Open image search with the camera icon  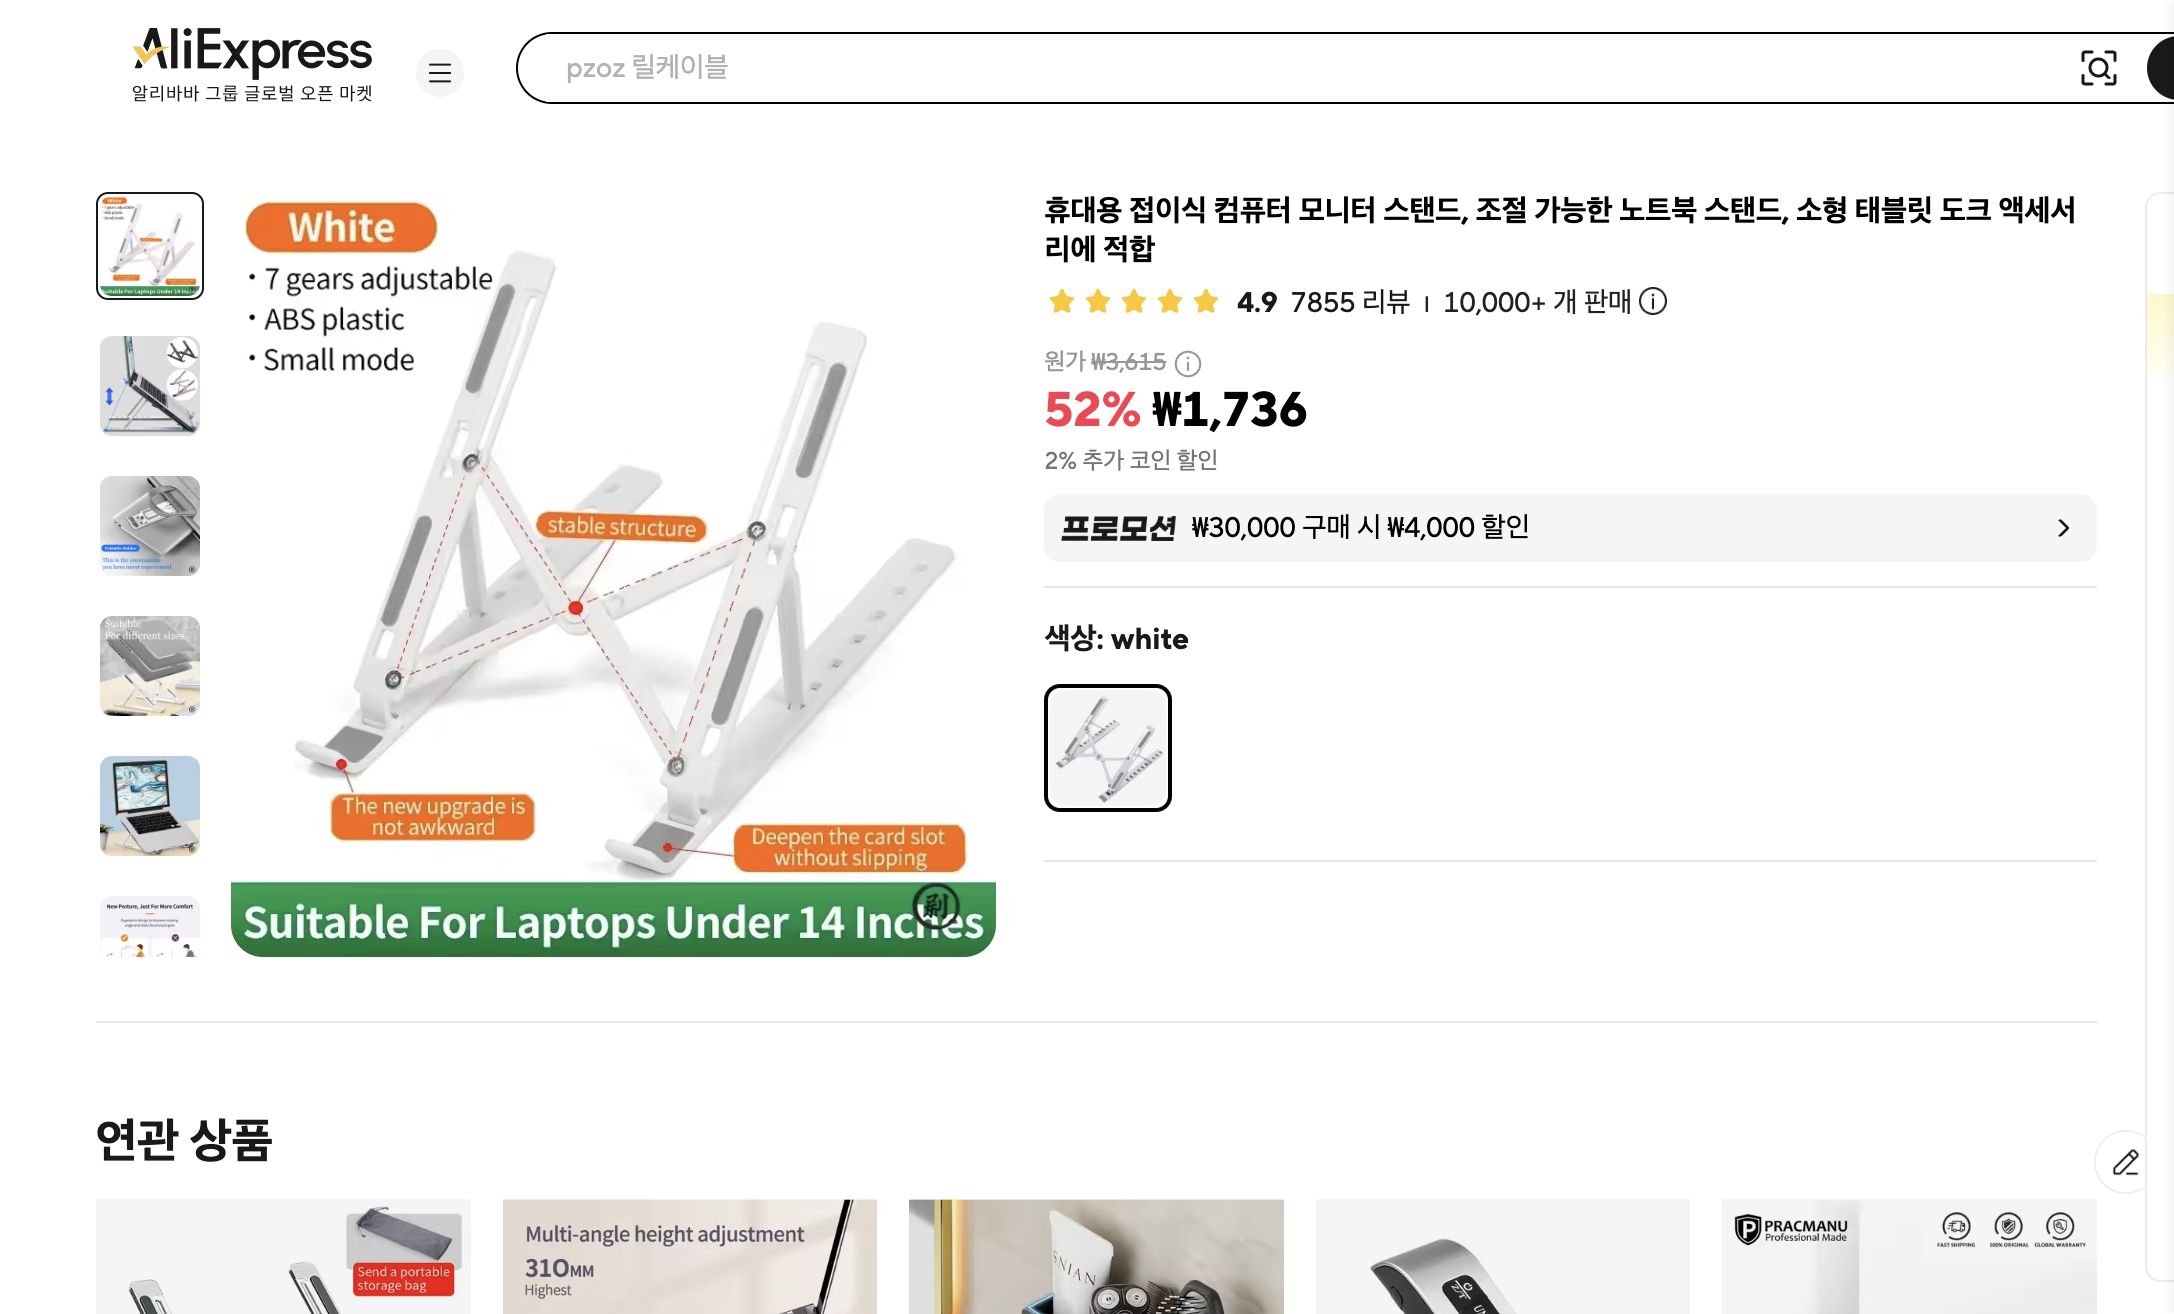[x=2099, y=68]
